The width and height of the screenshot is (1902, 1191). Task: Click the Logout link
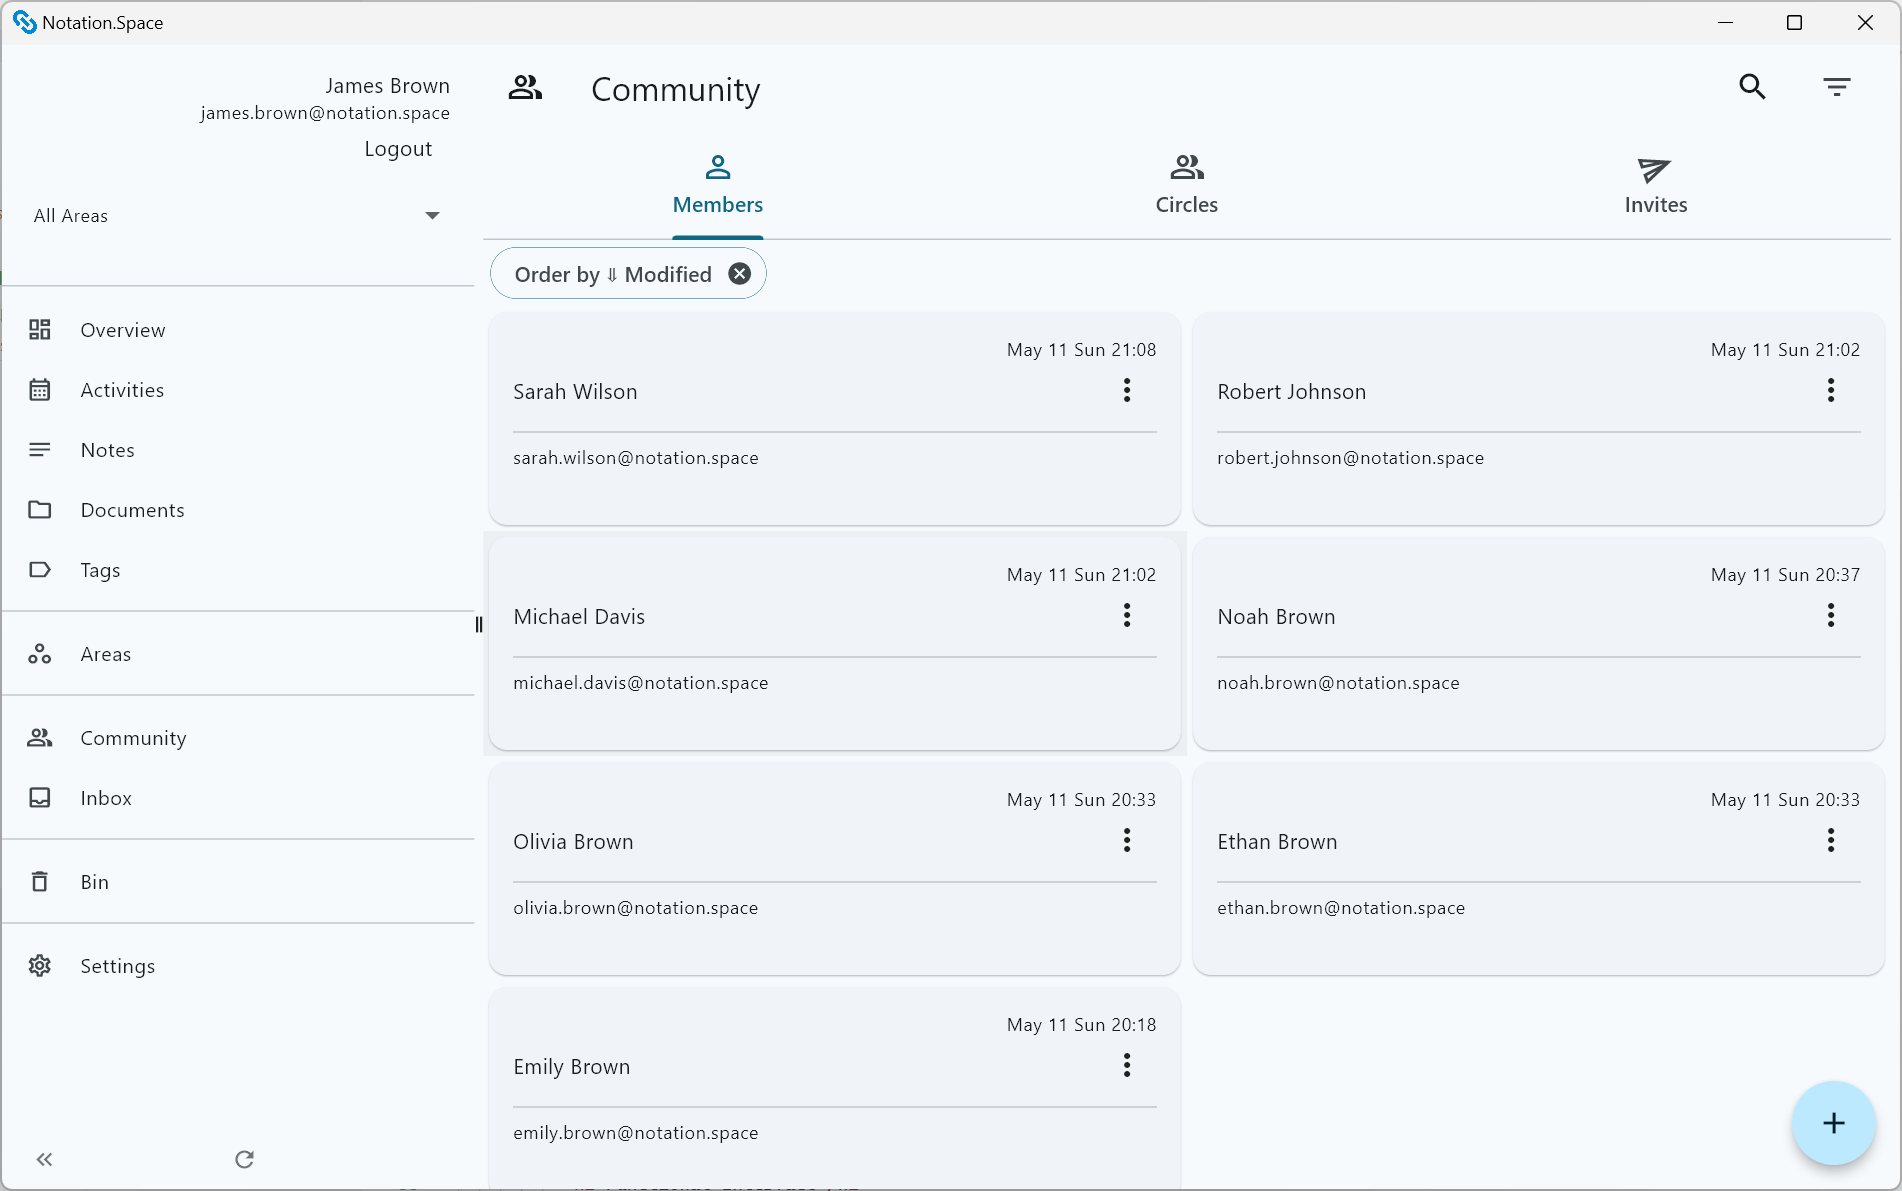click(398, 149)
